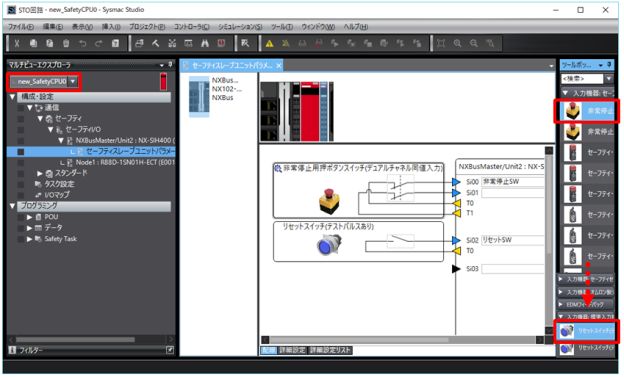Collapse the プログラミング section
624x377 pixels.
tap(12, 206)
